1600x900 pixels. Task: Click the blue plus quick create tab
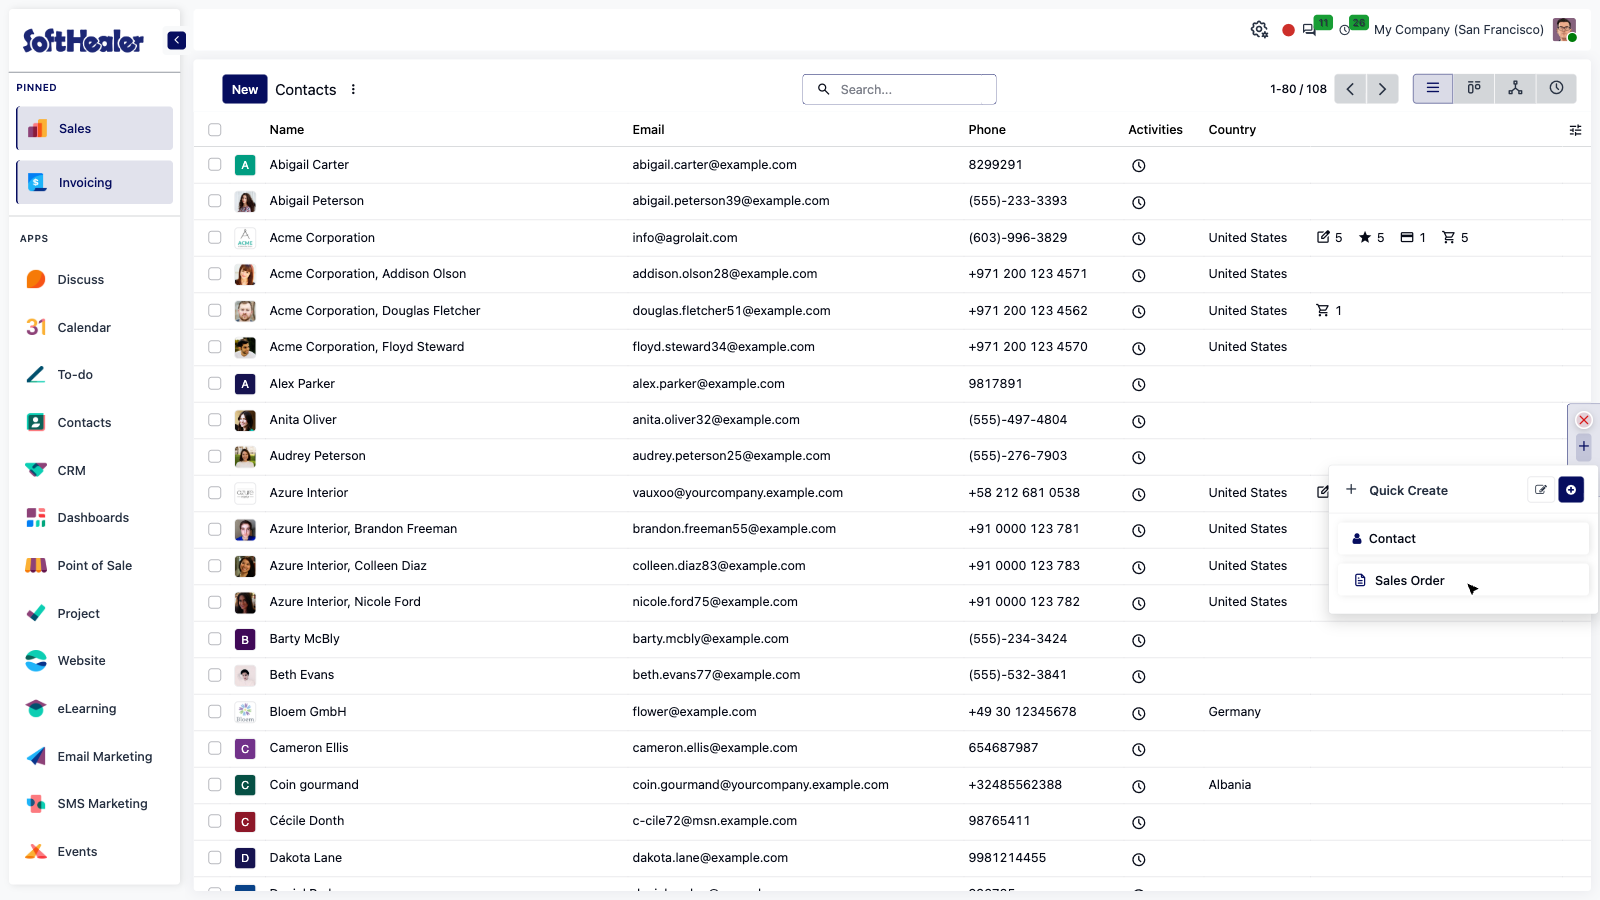point(1584,447)
